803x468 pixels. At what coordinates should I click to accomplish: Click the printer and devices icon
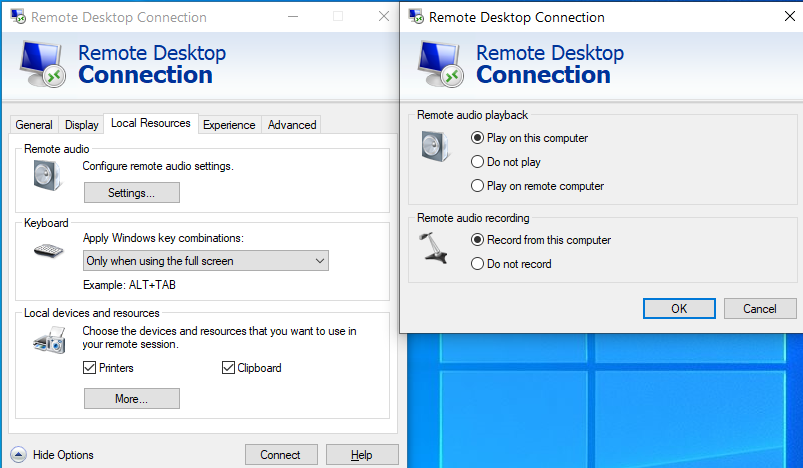coord(50,340)
